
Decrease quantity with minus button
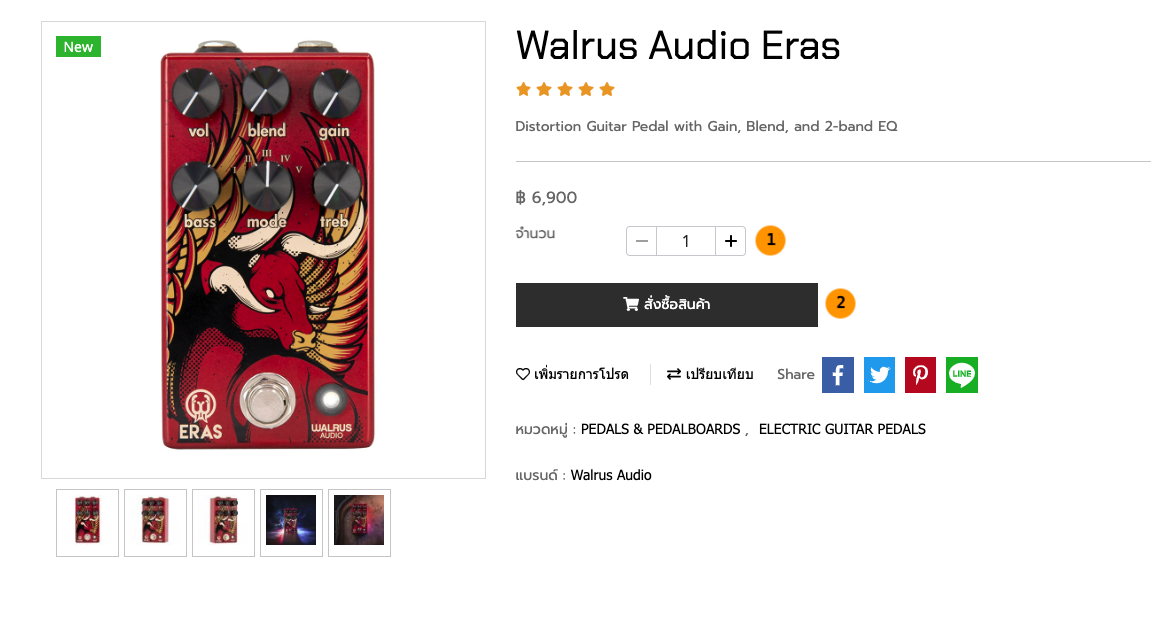pos(641,241)
